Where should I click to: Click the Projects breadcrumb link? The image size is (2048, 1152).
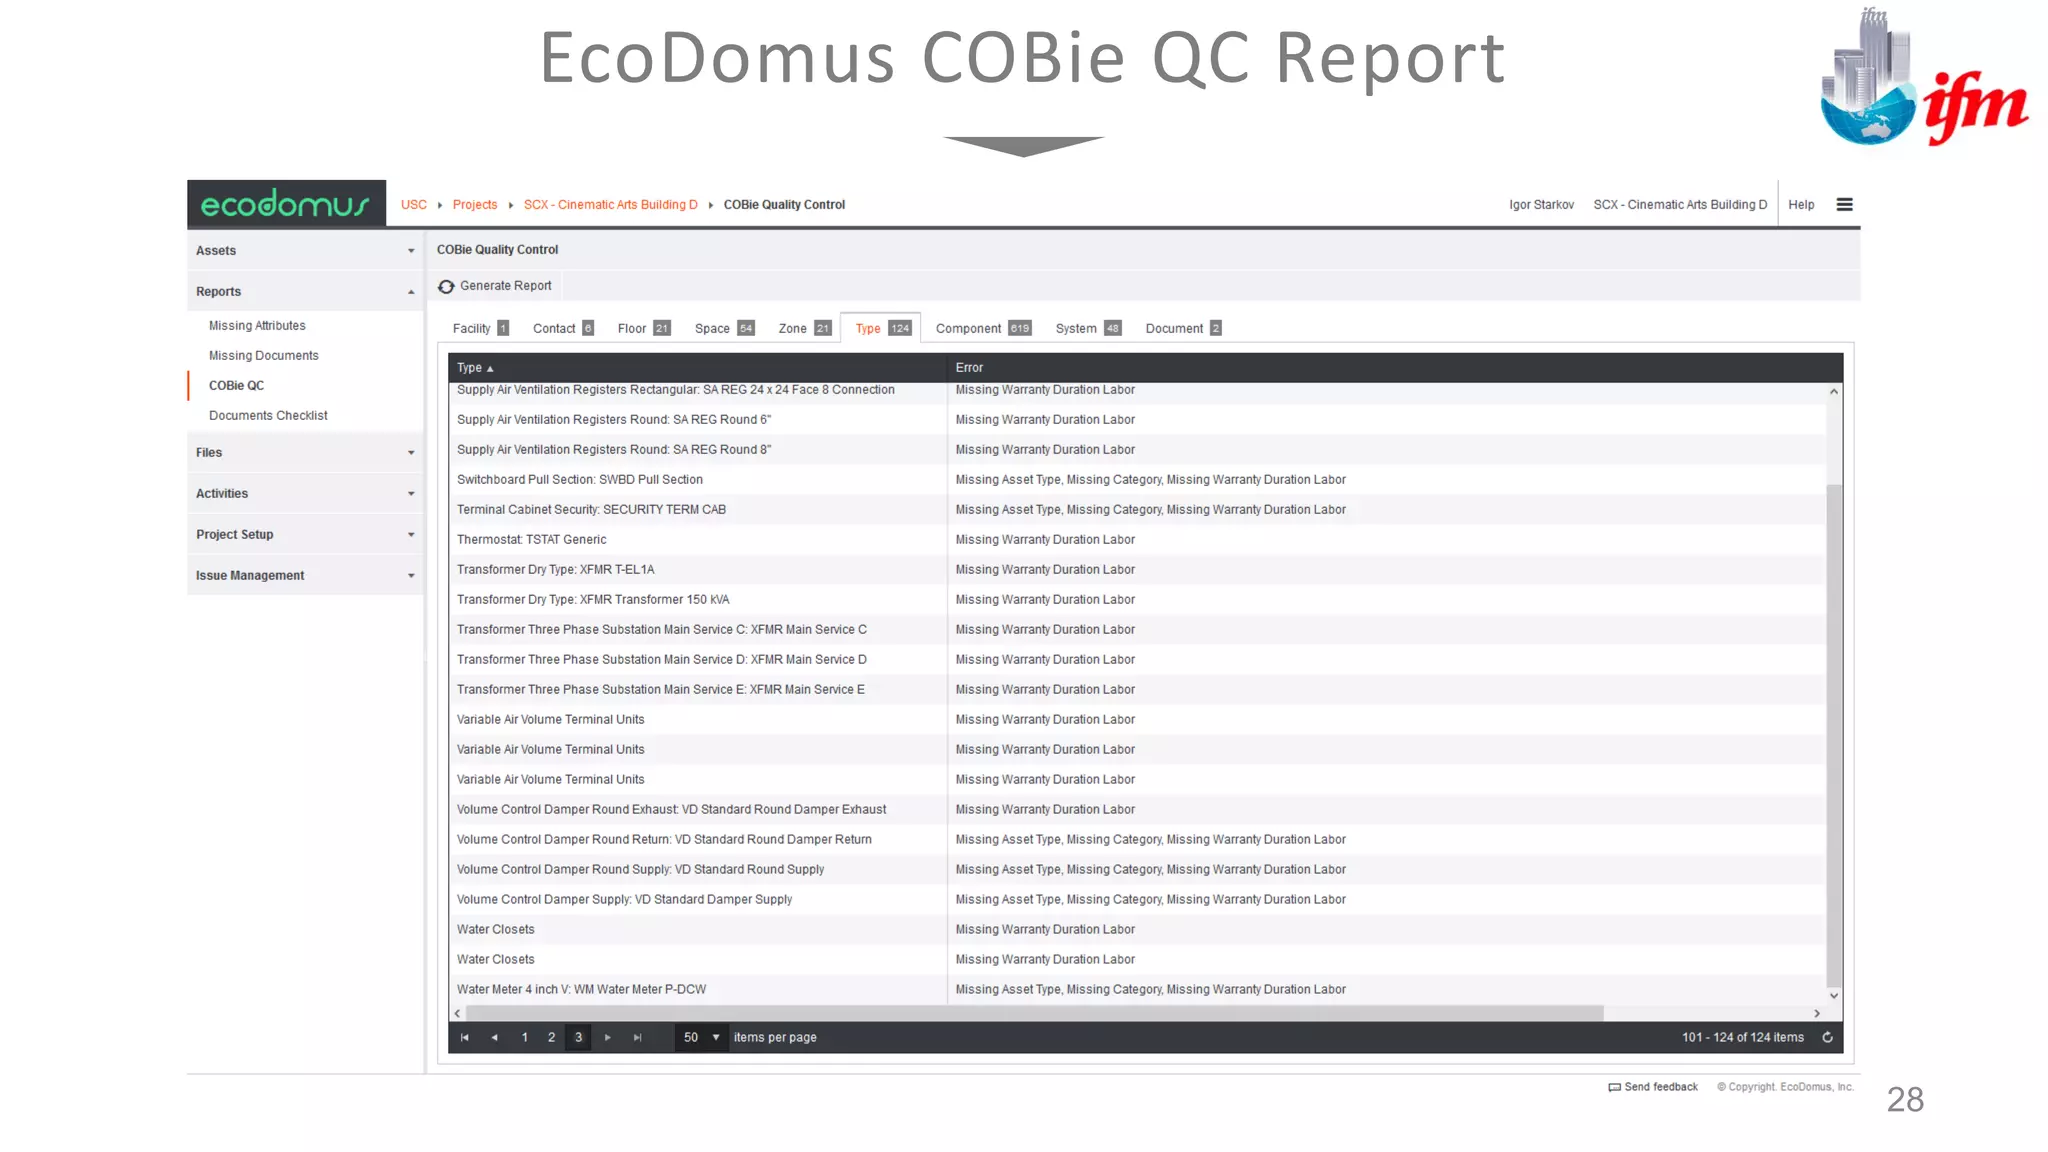475,205
